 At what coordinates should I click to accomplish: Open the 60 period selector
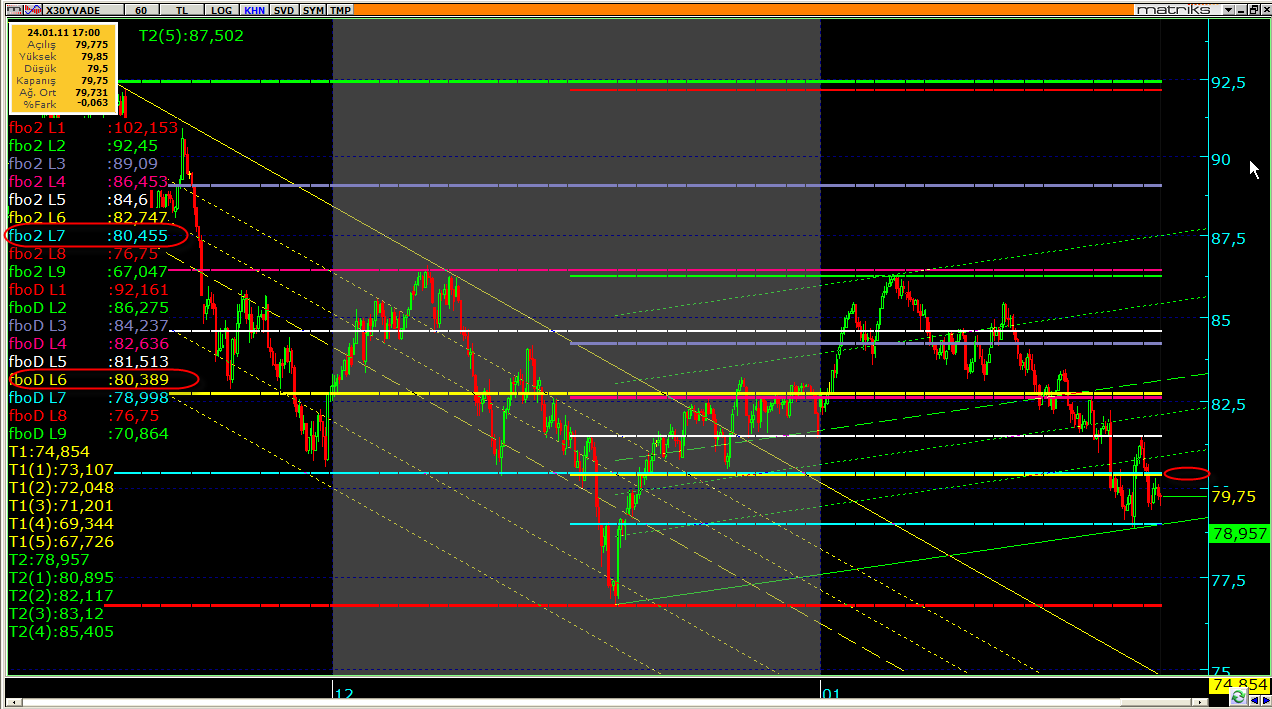[141, 9]
